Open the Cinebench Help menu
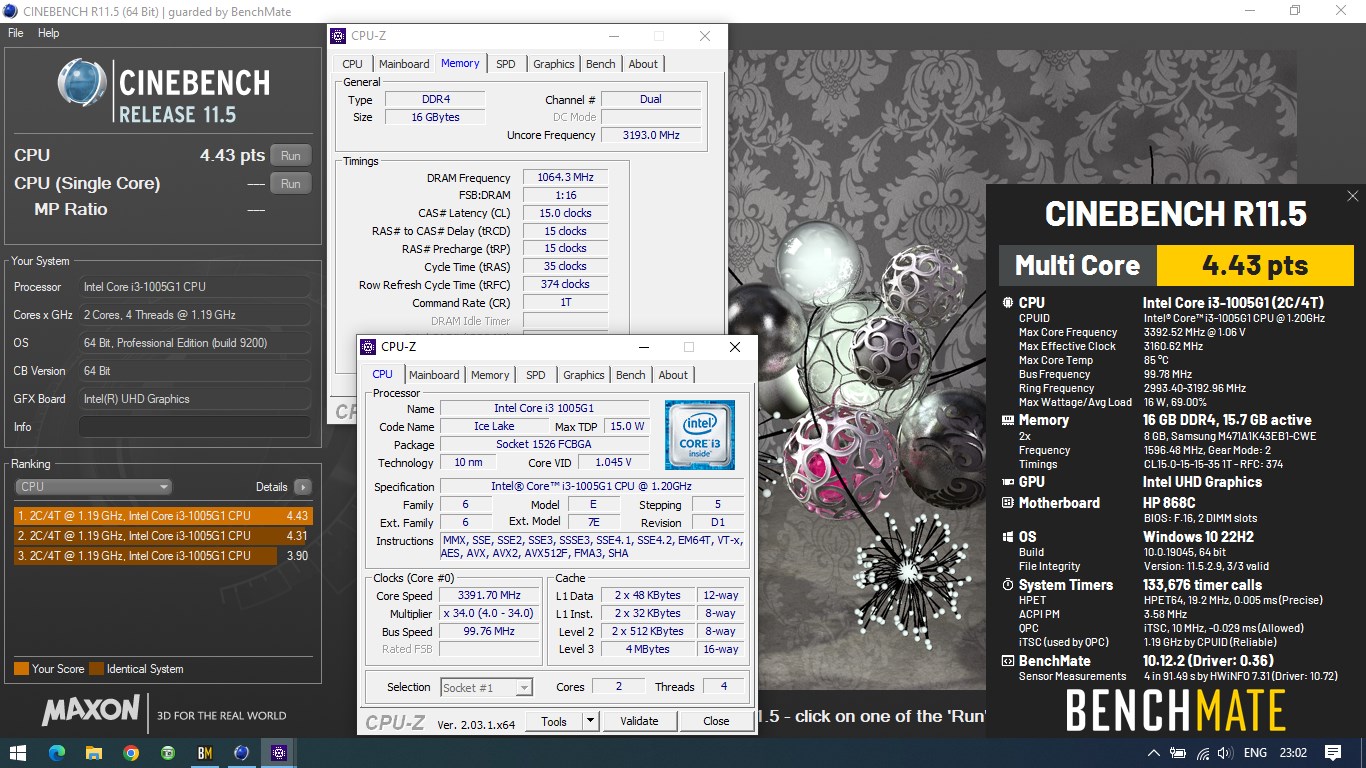Viewport: 1366px width, 768px height. click(x=48, y=33)
